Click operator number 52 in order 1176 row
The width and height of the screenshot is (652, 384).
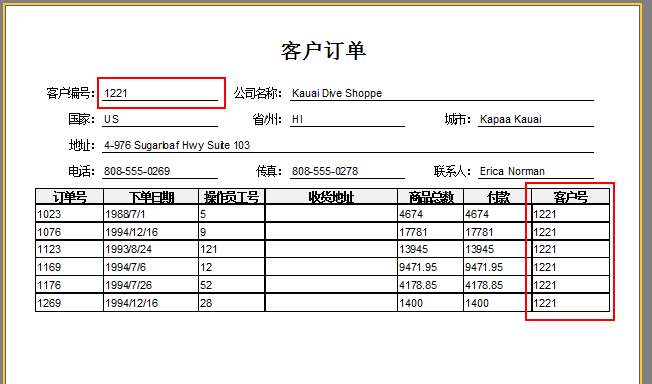(206, 285)
